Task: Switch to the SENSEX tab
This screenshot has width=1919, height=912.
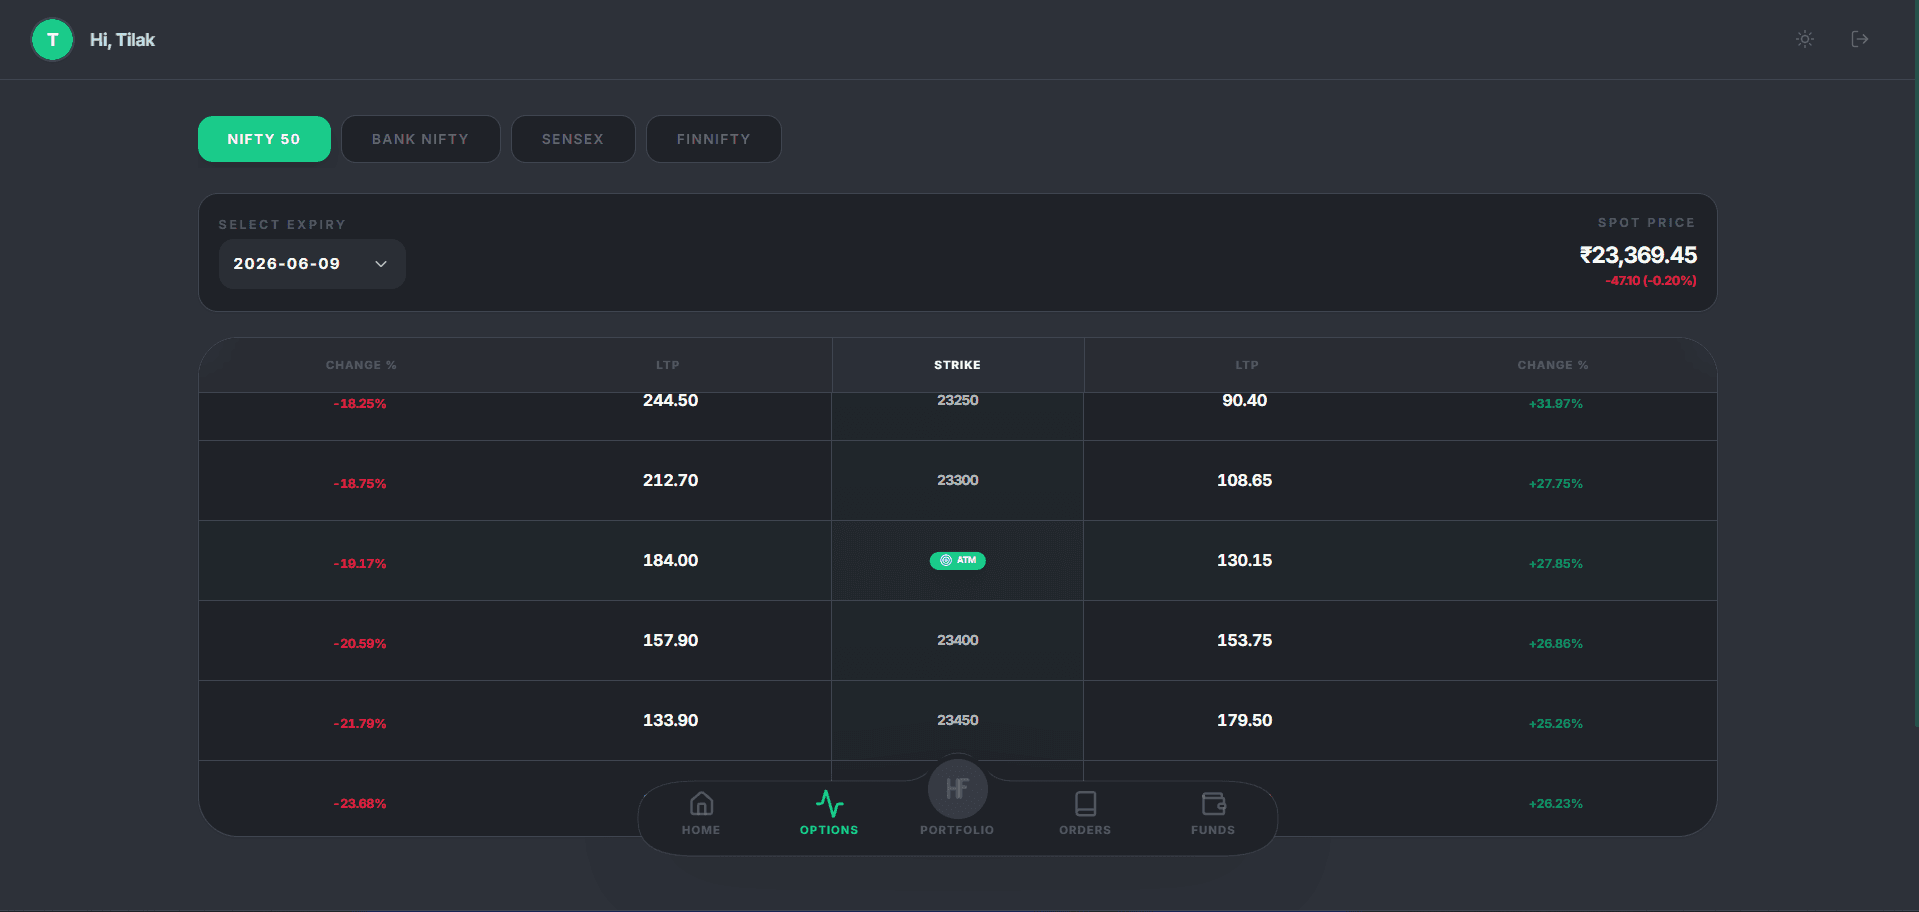Action: (x=573, y=139)
